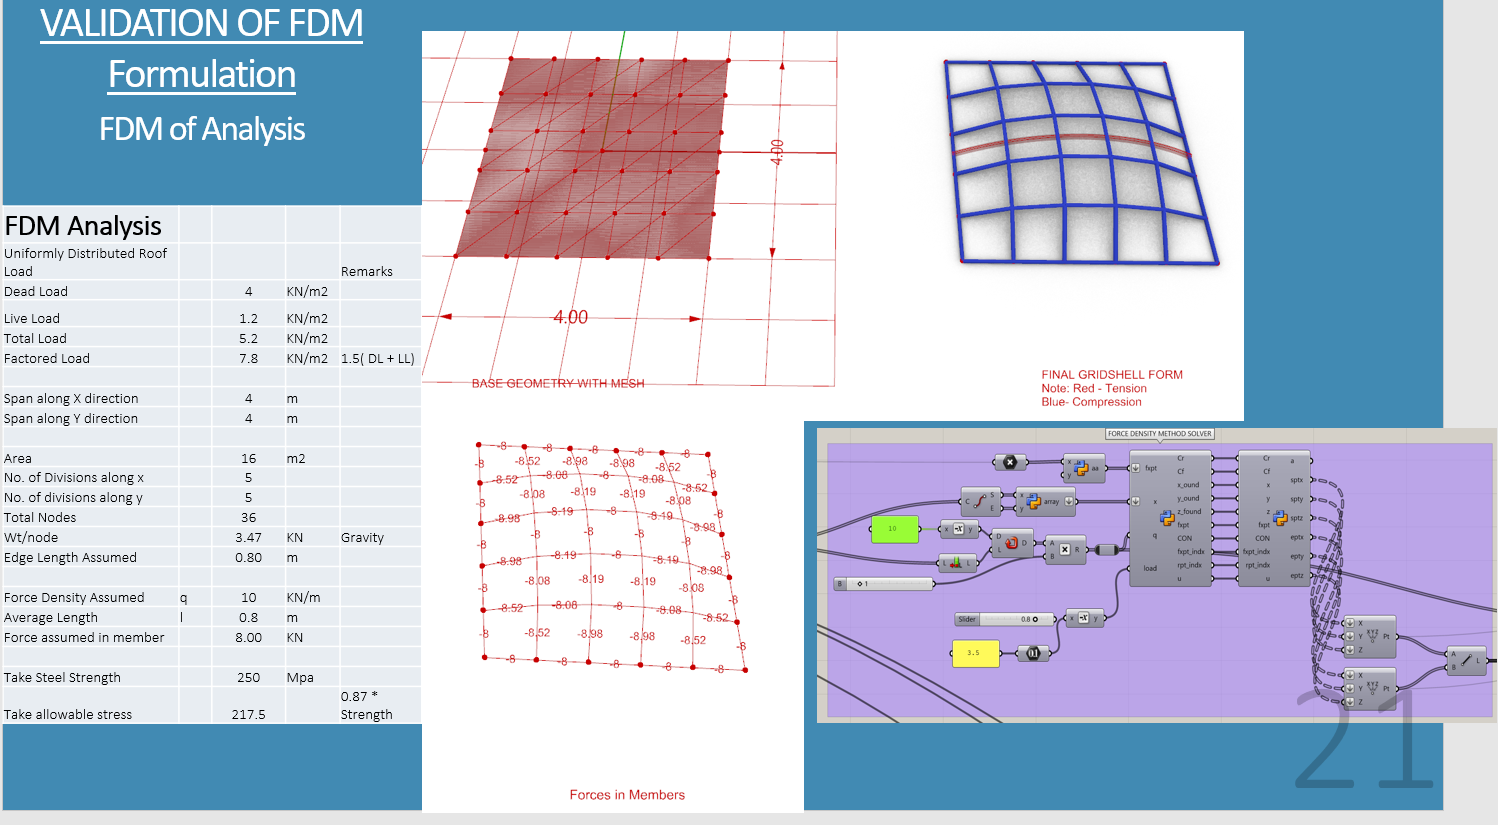1498x825 pixels.
Task: Click the red loop icon component with D inputs
Action: coord(1012,543)
